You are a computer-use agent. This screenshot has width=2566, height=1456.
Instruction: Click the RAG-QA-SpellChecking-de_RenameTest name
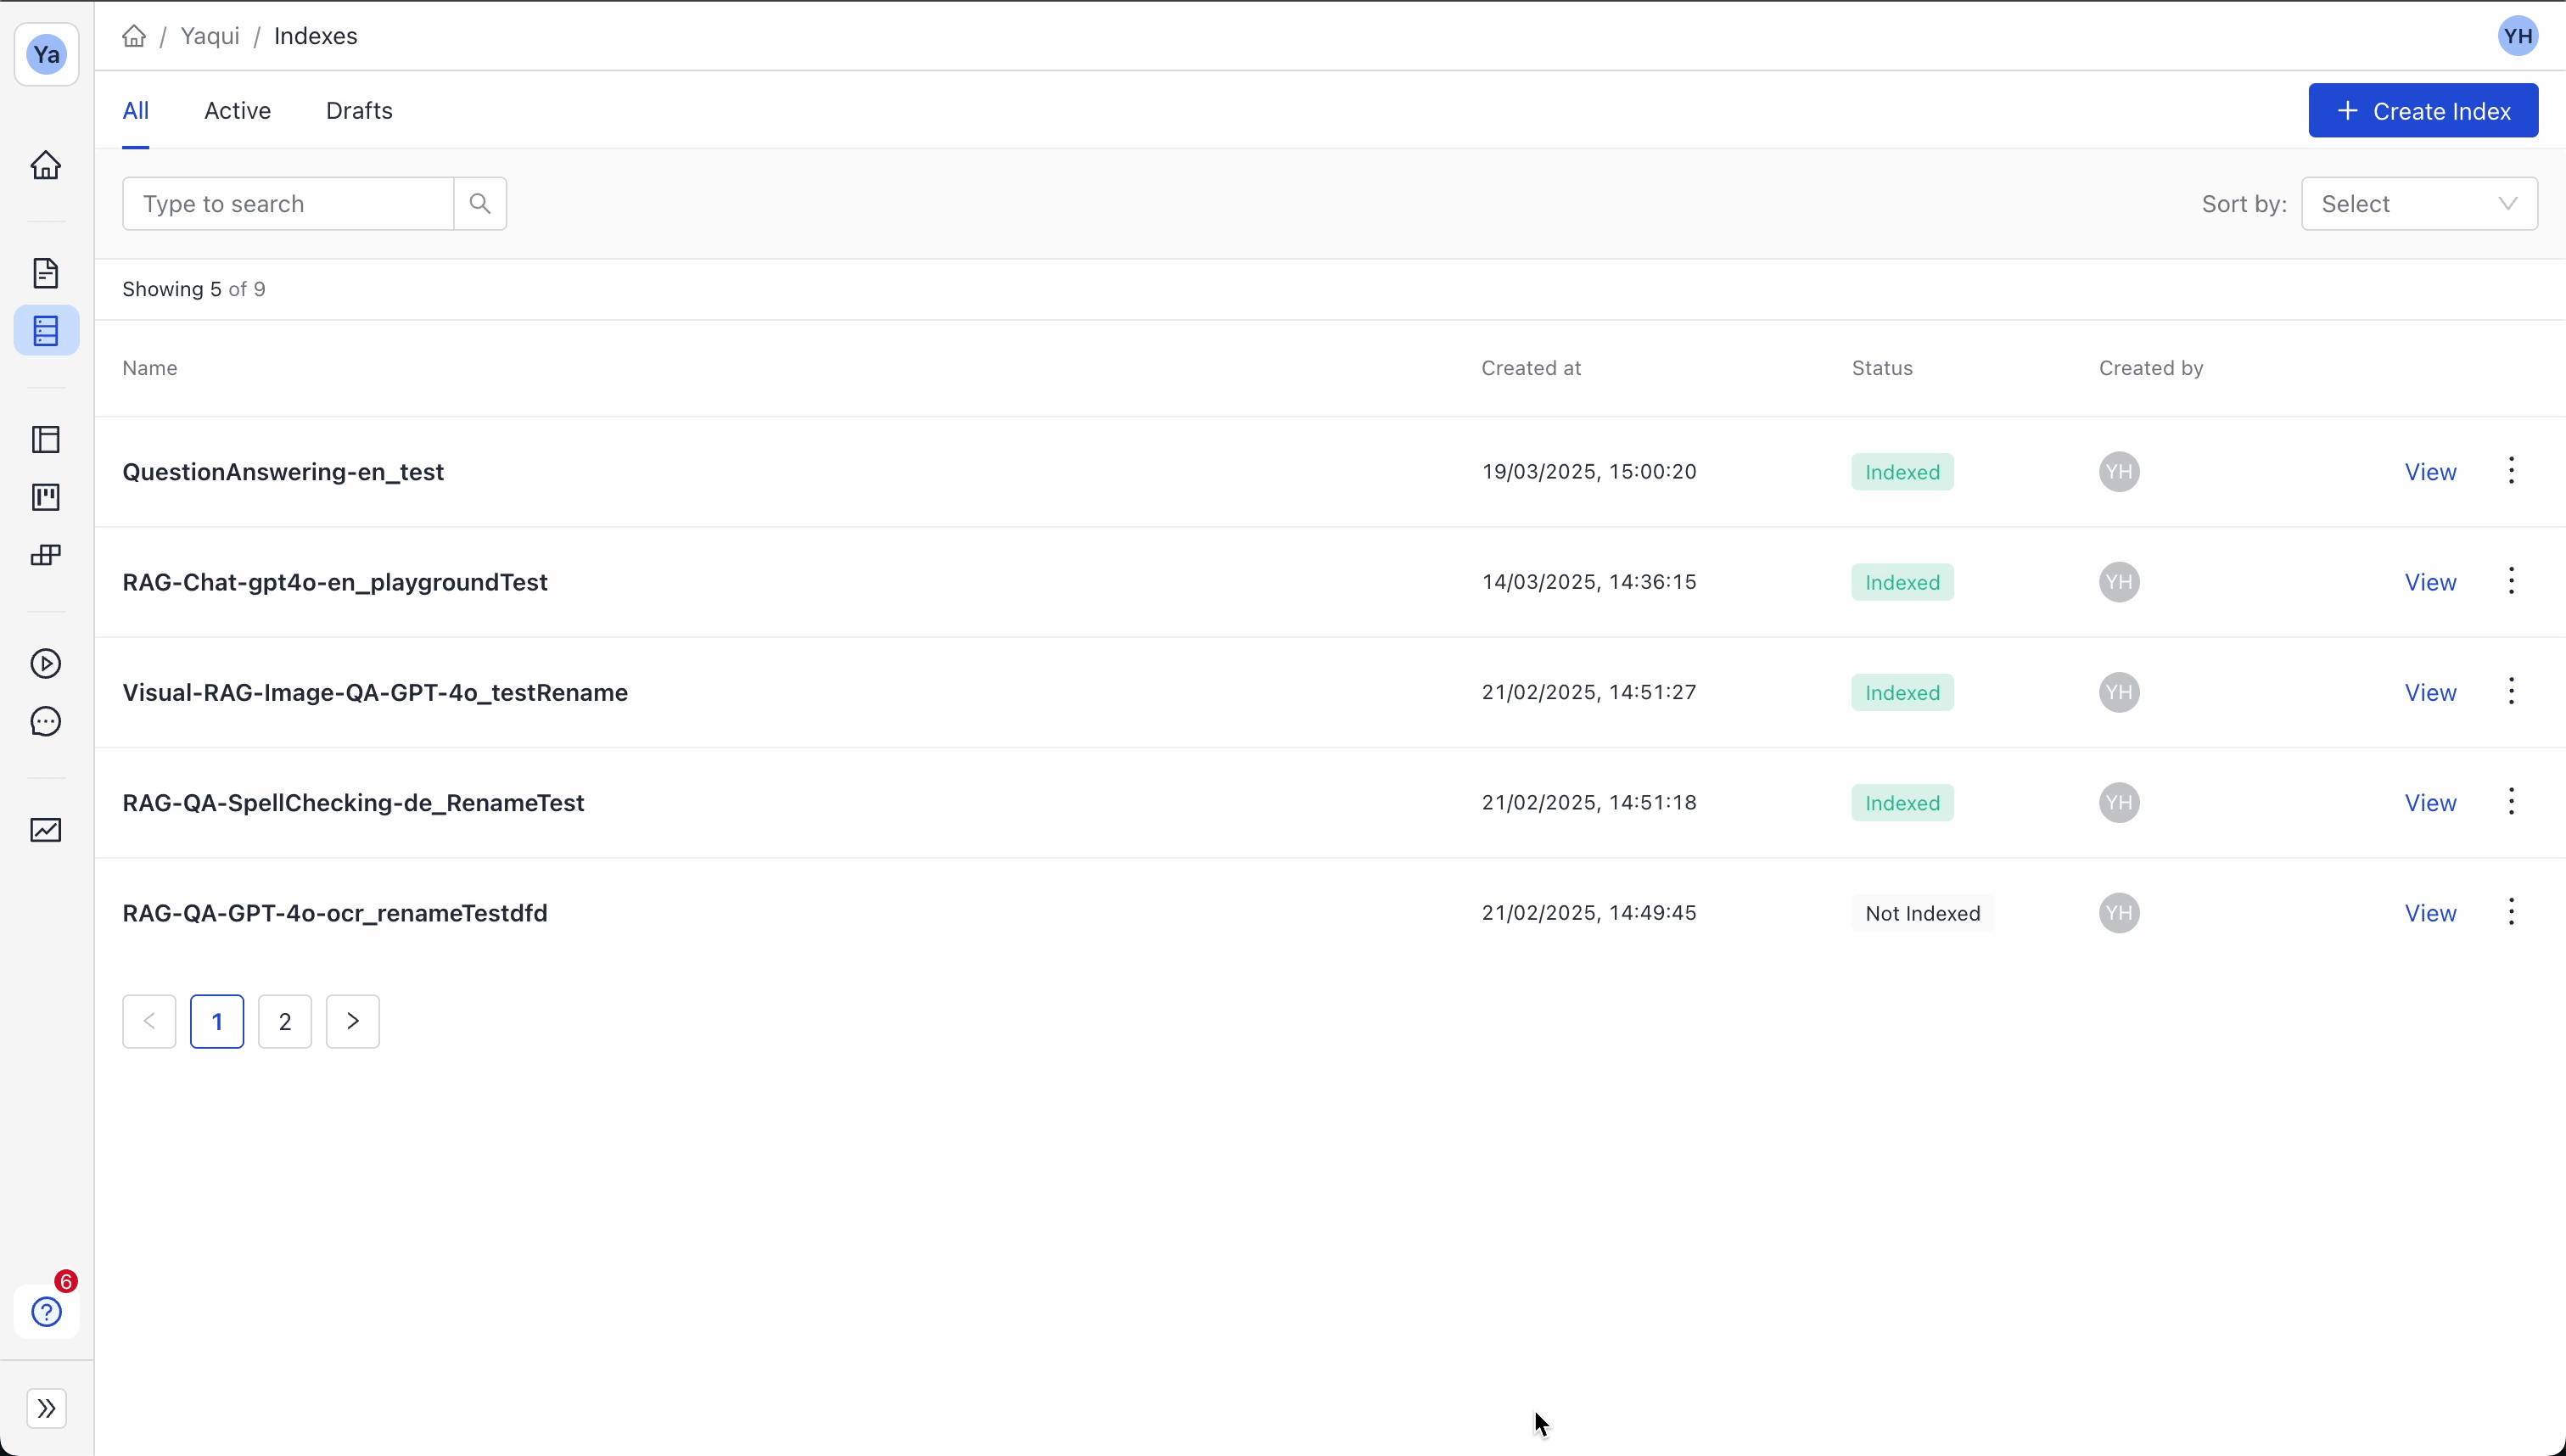point(353,803)
